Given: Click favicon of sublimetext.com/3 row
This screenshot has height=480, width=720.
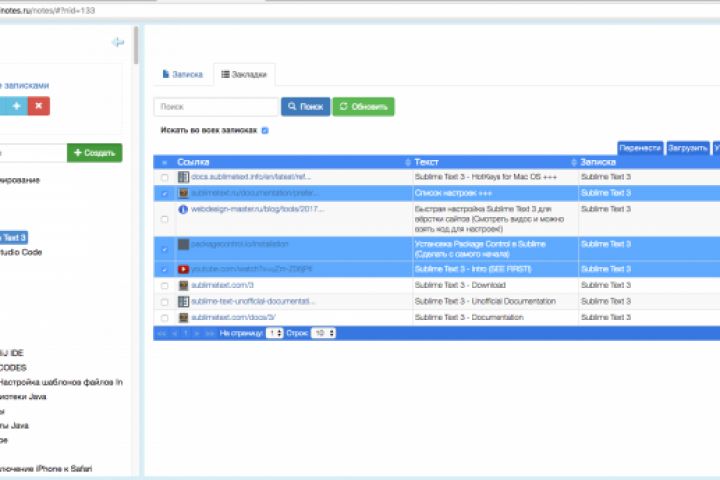Looking at the screenshot, I should (x=183, y=285).
